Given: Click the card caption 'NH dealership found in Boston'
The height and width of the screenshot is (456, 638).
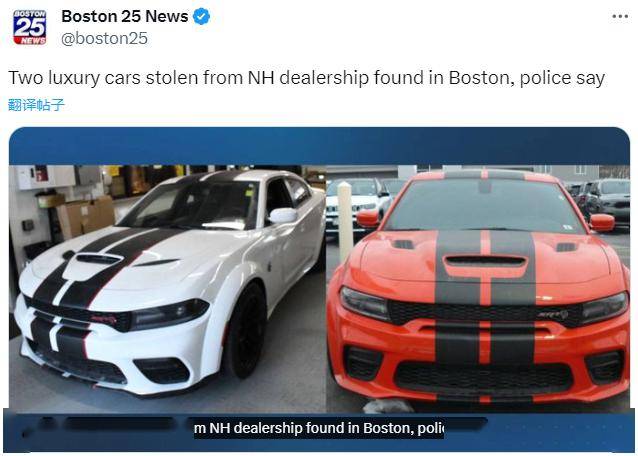Looking at the screenshot, I should (x=319, y=428).
